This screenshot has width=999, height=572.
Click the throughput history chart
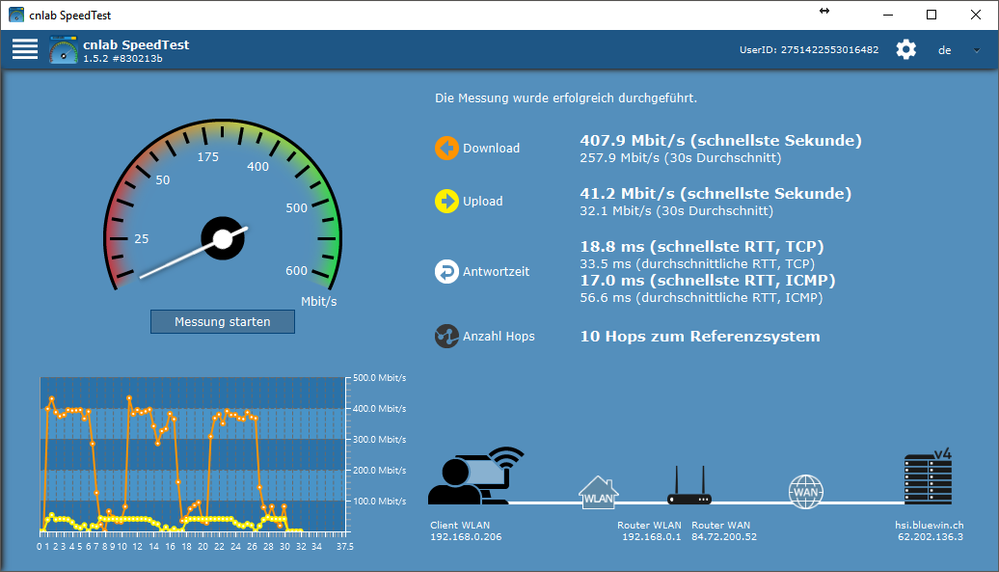[193, 454]
